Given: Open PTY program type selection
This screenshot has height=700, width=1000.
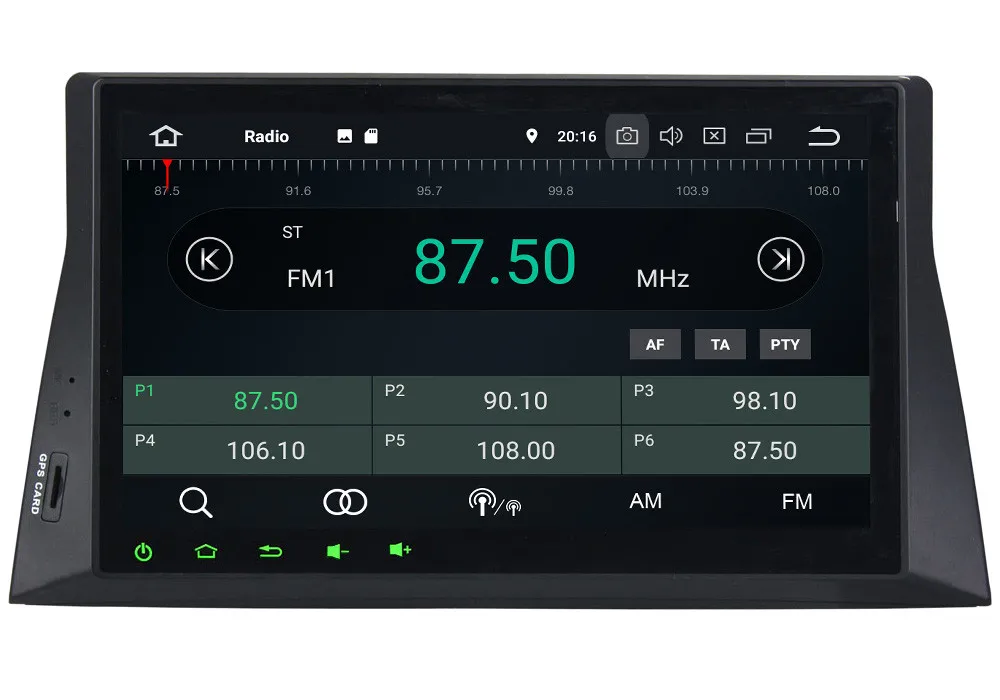Looking at the screenshot, I should click(x=785, y=344).
